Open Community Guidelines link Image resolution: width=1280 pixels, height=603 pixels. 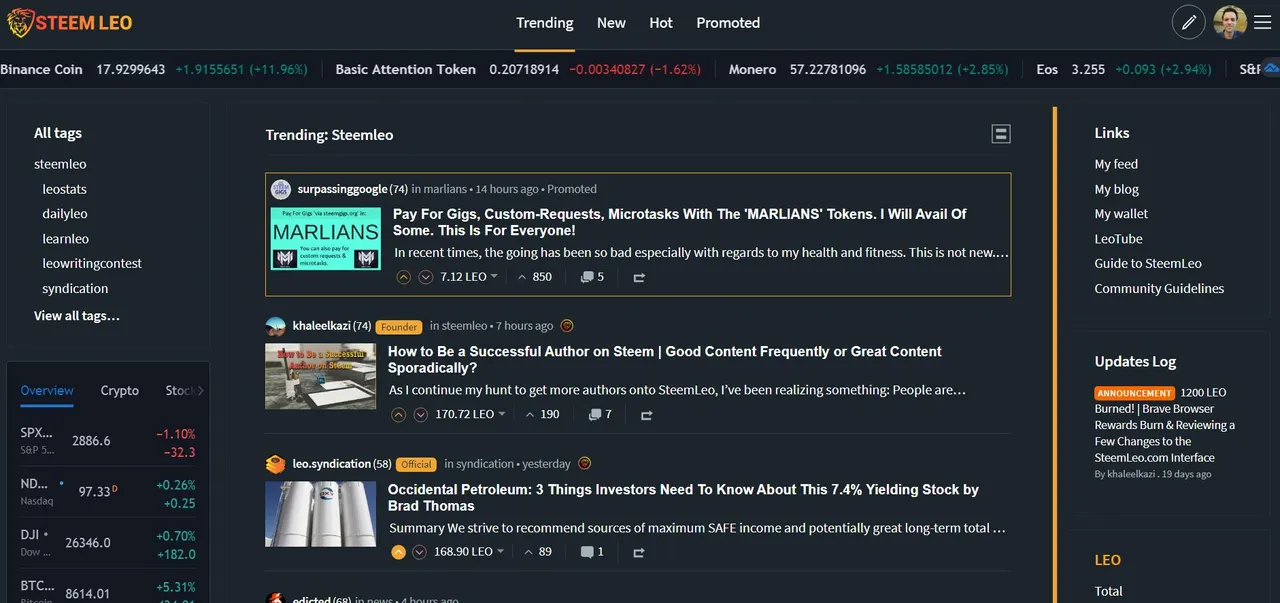point(1159,289)
